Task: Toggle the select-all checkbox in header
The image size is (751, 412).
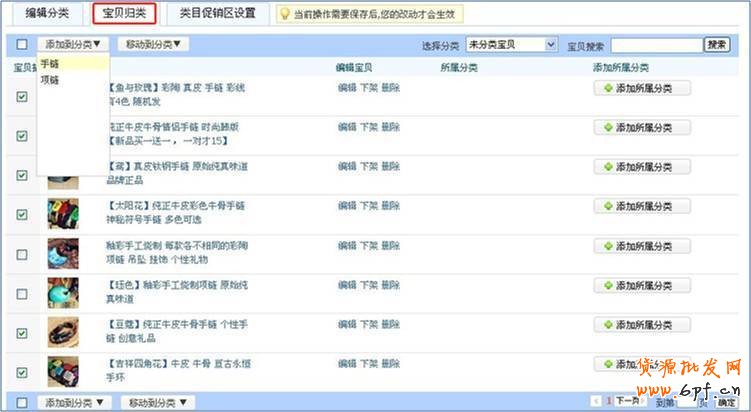Action: [x=22, y=45]
